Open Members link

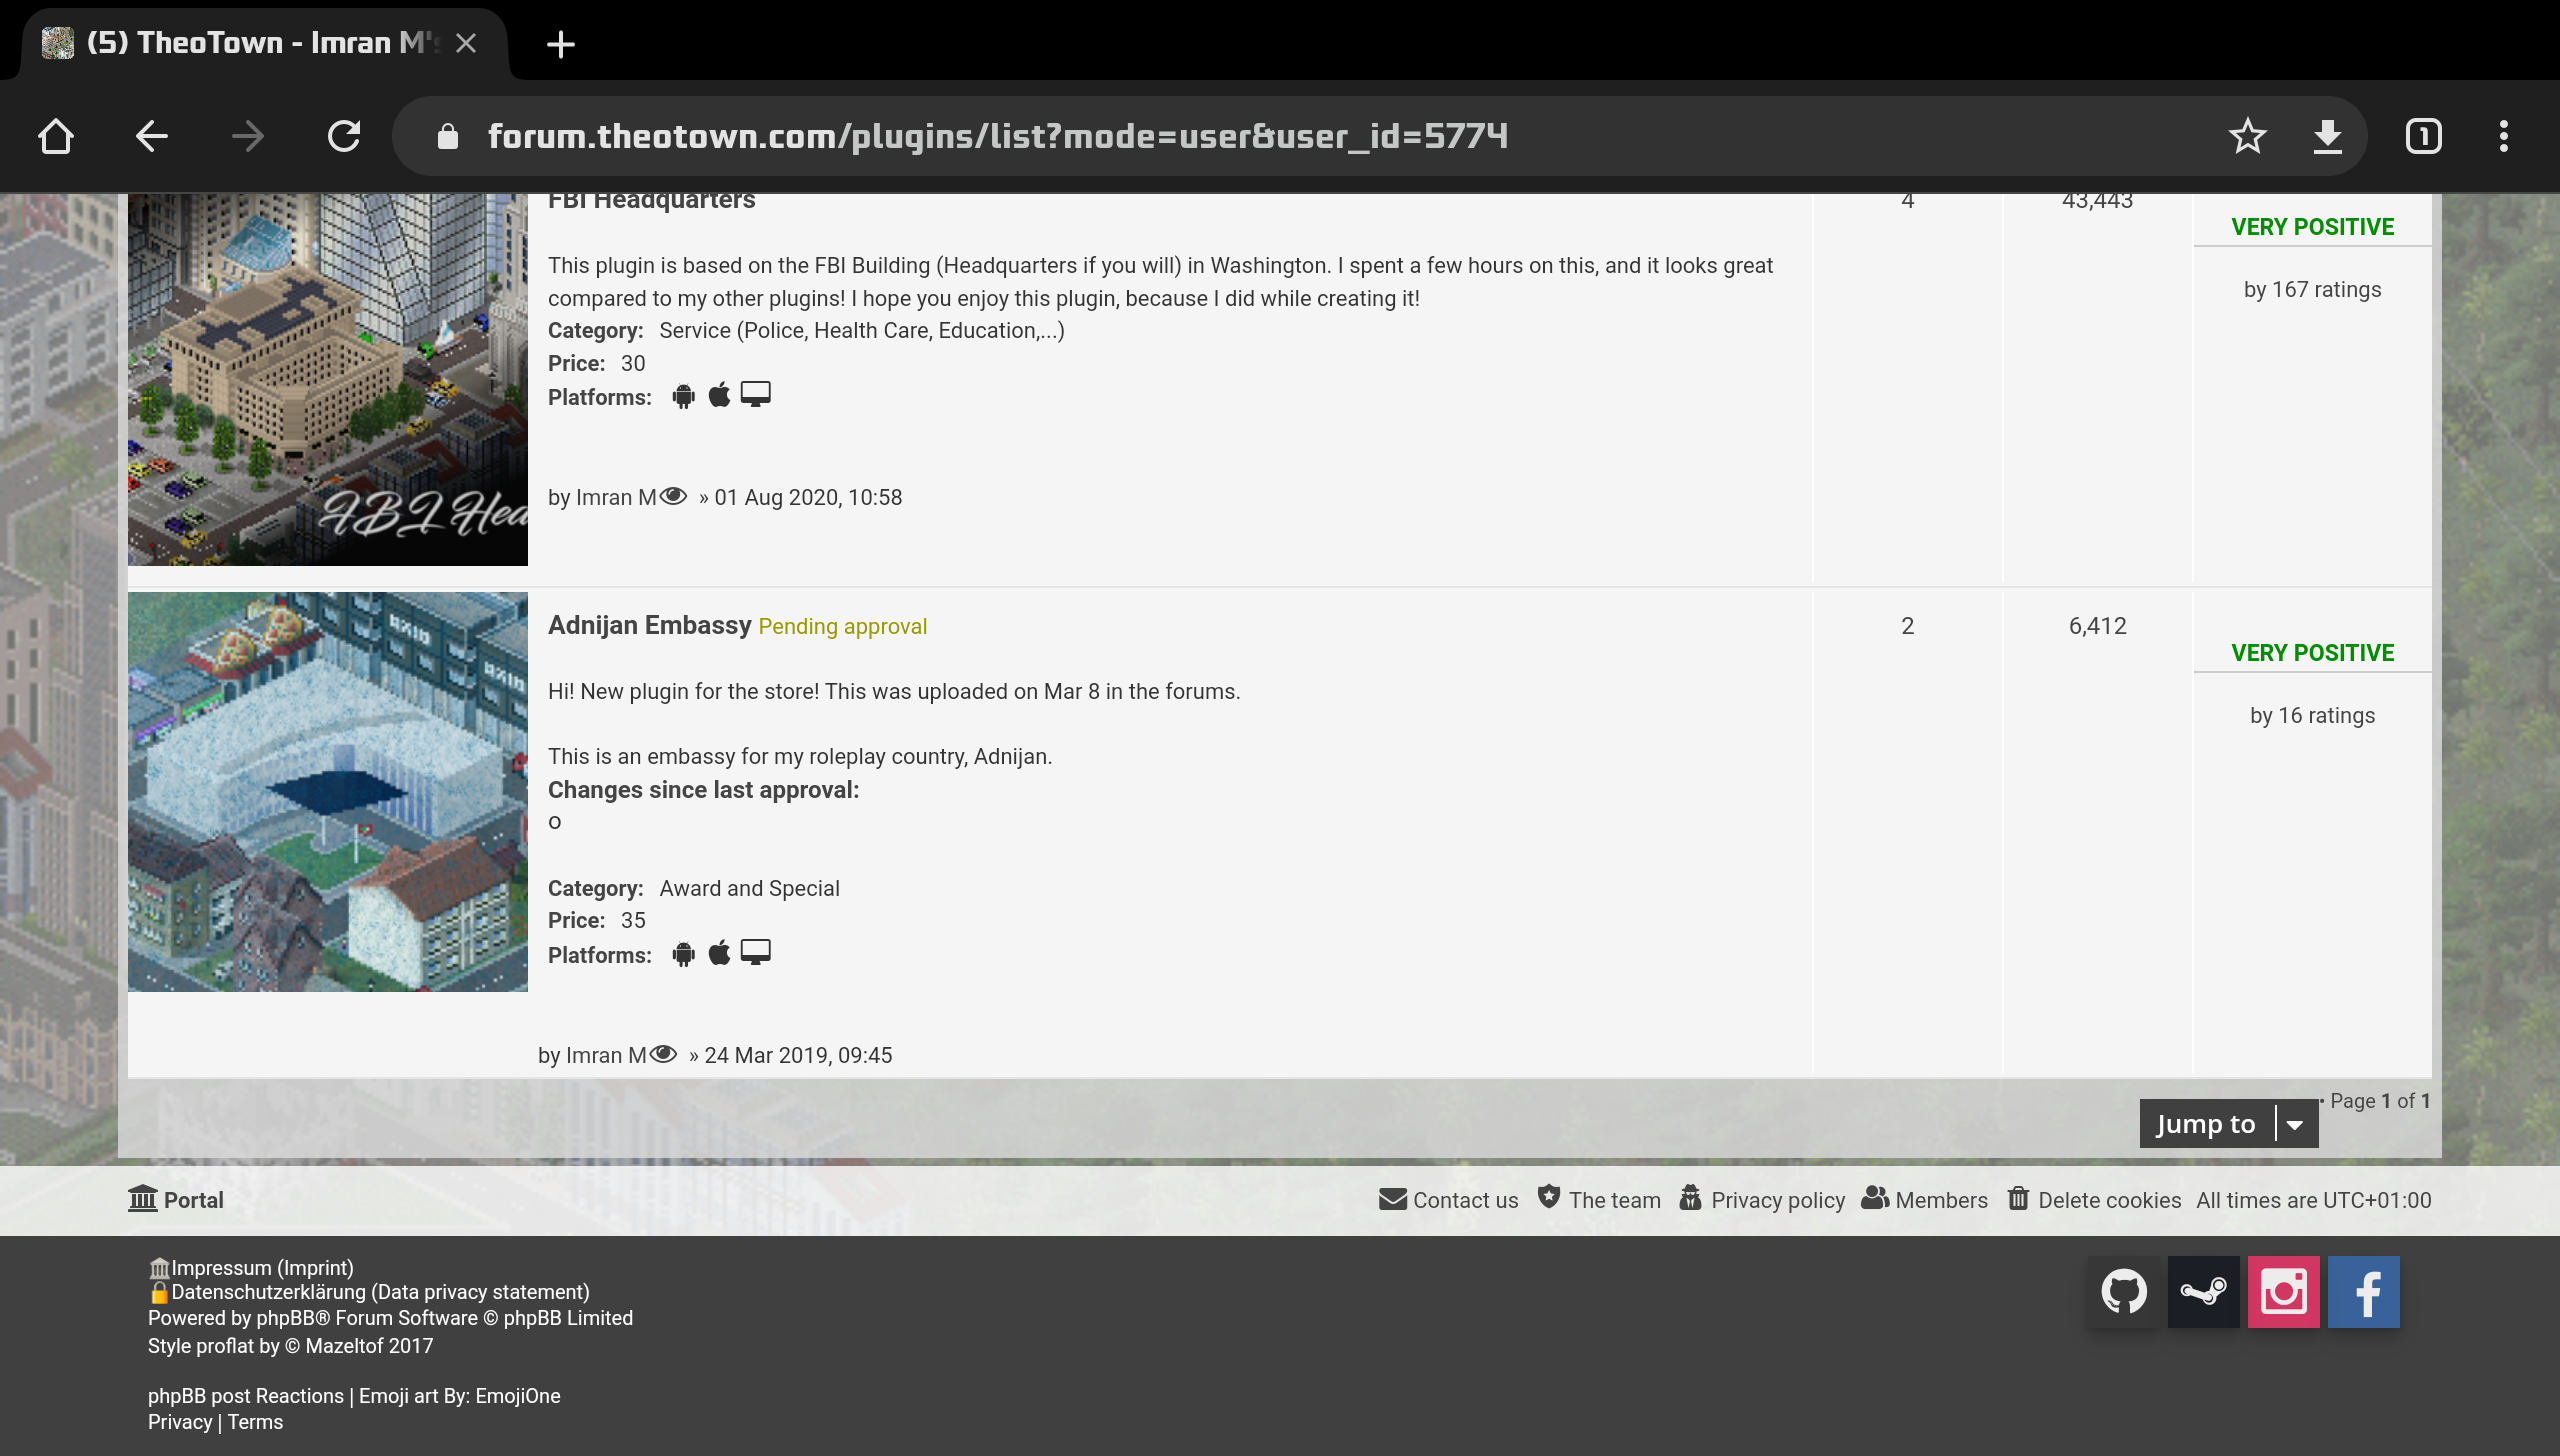(x=1925, y=1200)
